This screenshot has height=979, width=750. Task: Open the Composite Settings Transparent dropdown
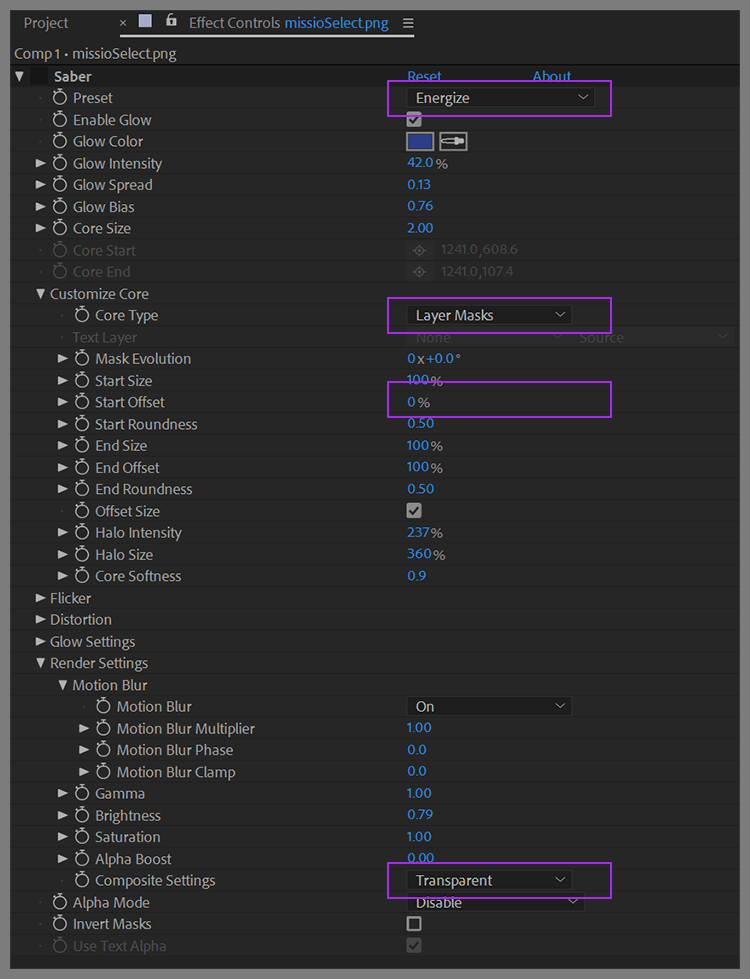(489, 880)
